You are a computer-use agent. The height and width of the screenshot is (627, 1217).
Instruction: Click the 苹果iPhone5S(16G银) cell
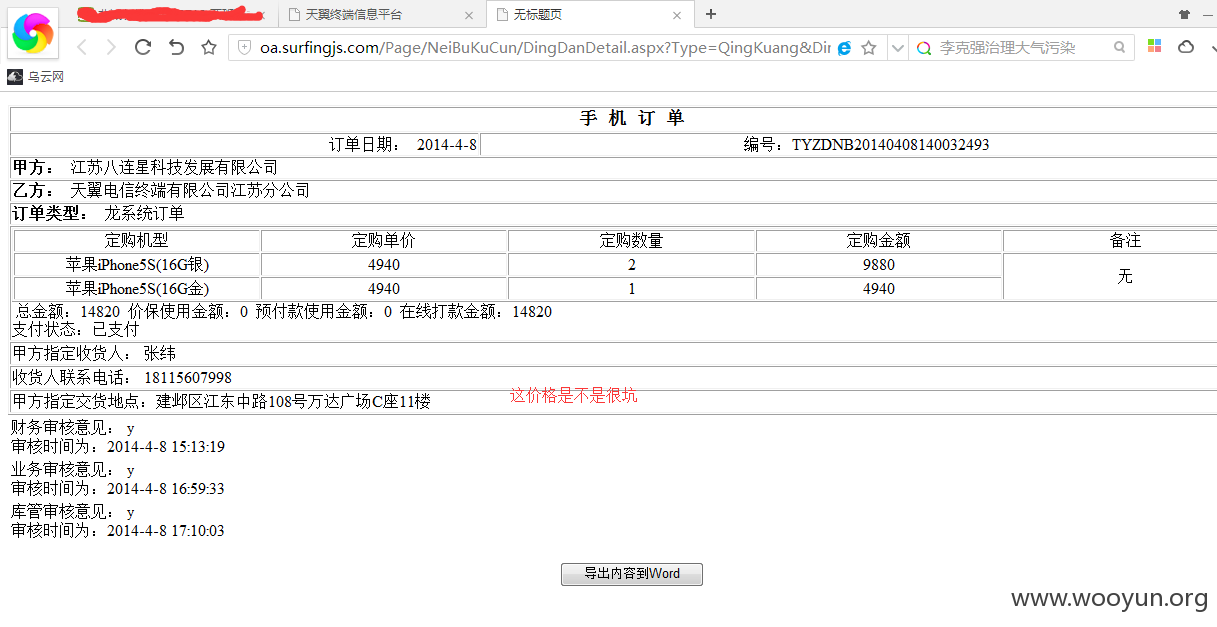coord(137,265)
